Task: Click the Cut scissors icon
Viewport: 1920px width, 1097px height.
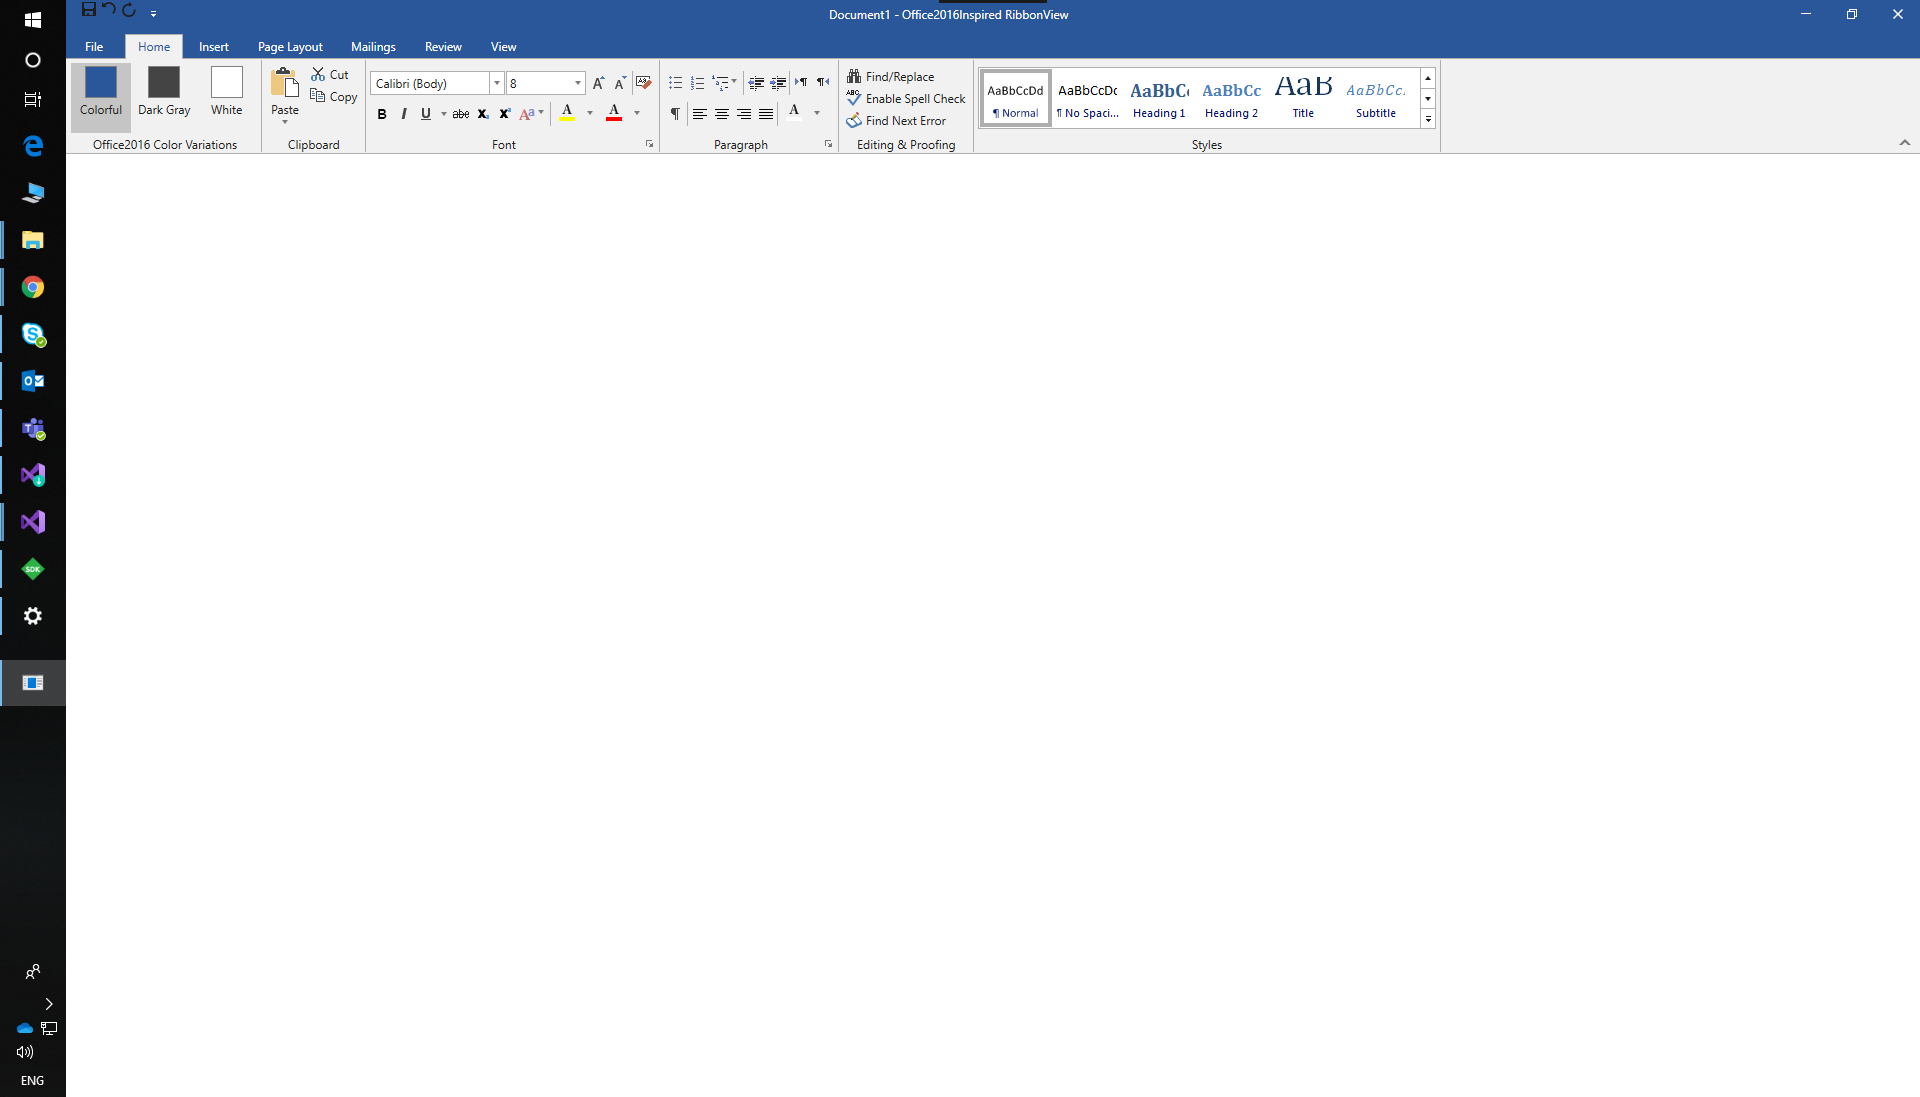Action: [x=318, y=75]
